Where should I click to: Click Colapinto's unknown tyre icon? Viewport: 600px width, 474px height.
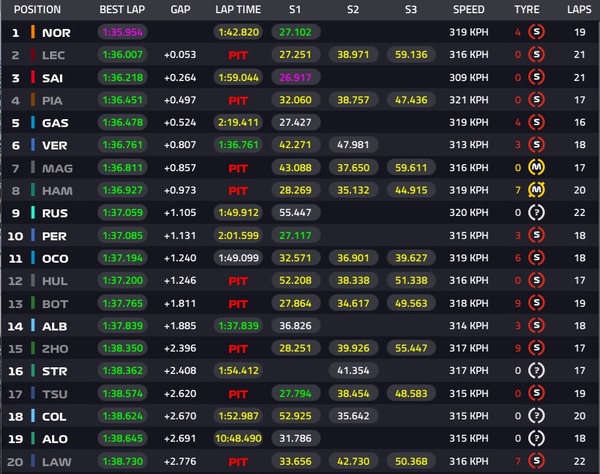click(536, 416)
